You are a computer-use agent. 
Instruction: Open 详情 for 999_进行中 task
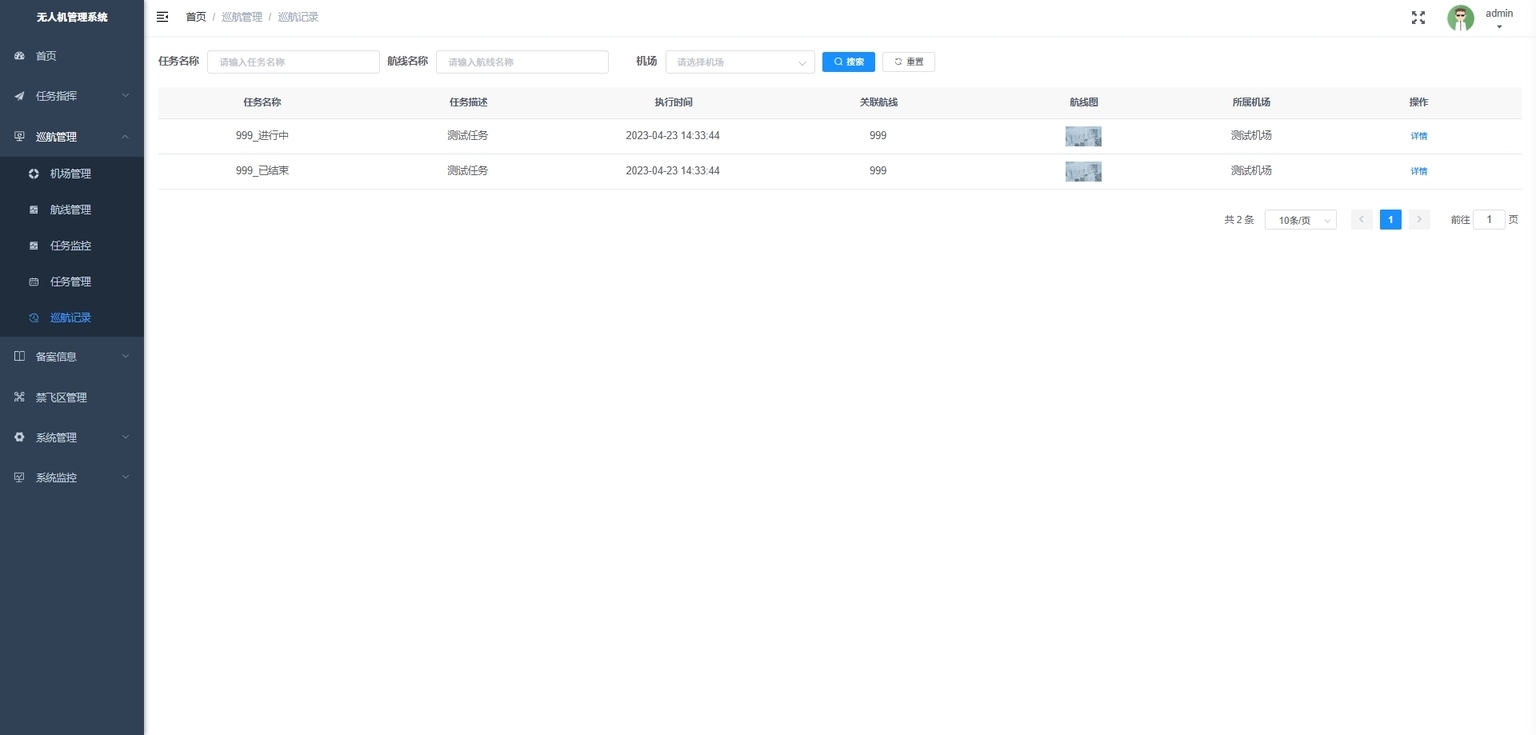click(x=1418, y=136)
